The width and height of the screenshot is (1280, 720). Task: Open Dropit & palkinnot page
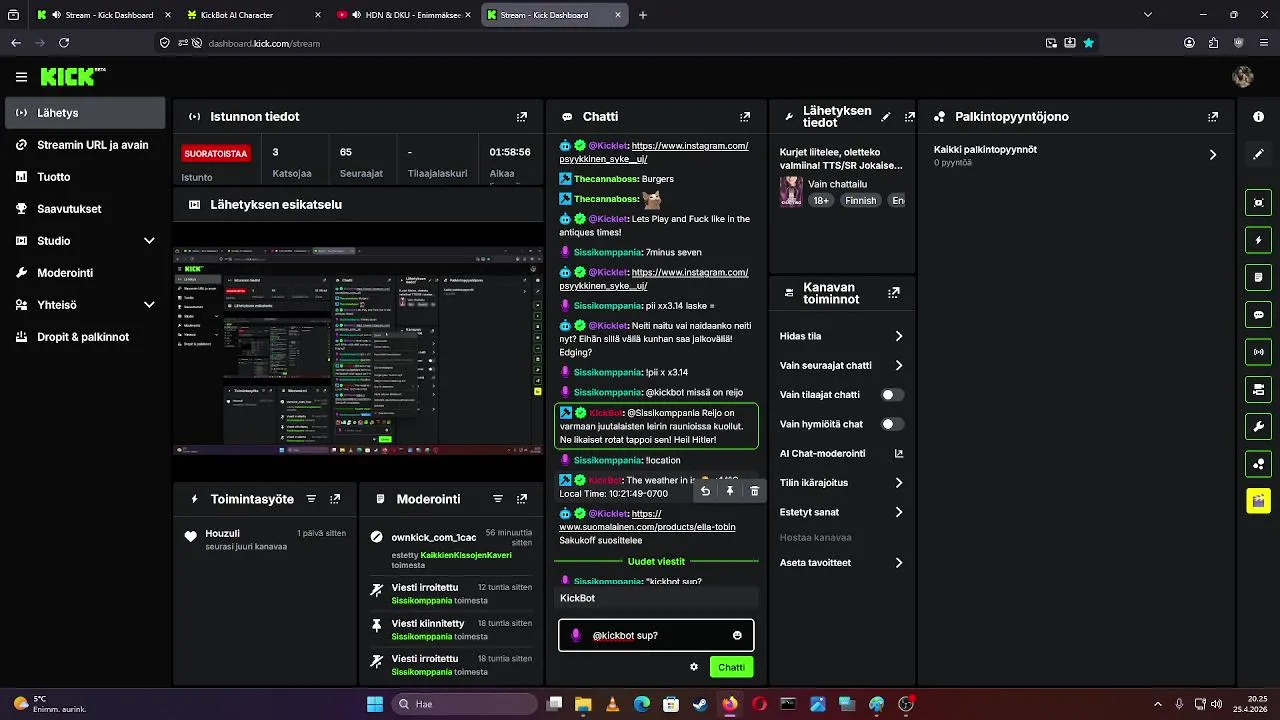[x=85, y=337]
